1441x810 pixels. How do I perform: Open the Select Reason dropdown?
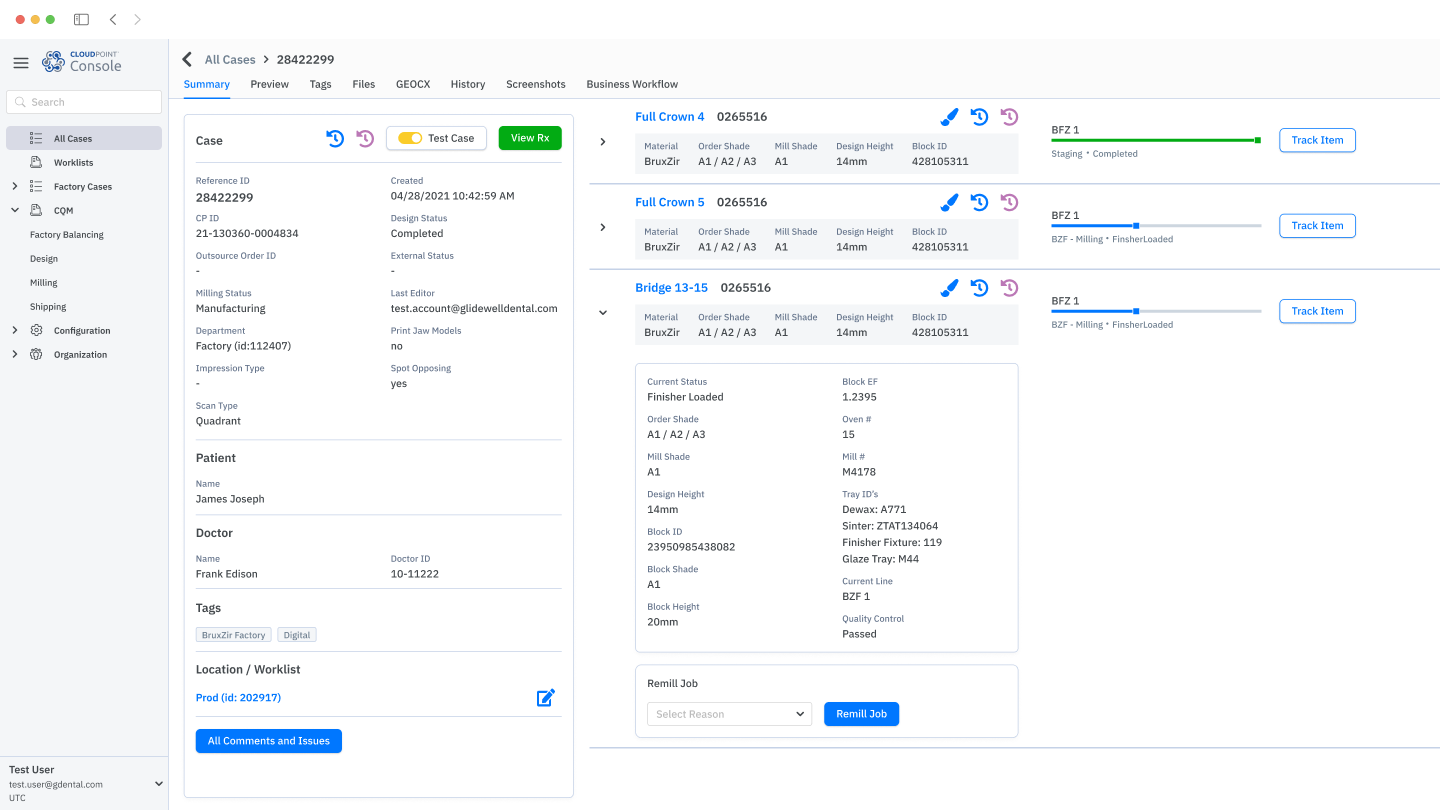[x=729, y=714]
